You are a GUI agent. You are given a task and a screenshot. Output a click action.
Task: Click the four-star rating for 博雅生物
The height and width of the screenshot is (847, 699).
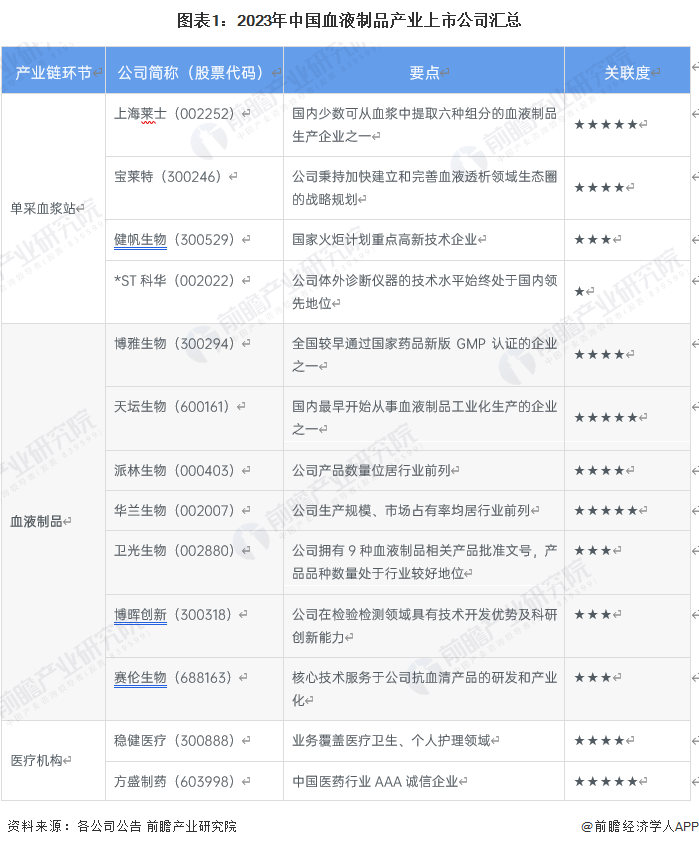(600, 355)
